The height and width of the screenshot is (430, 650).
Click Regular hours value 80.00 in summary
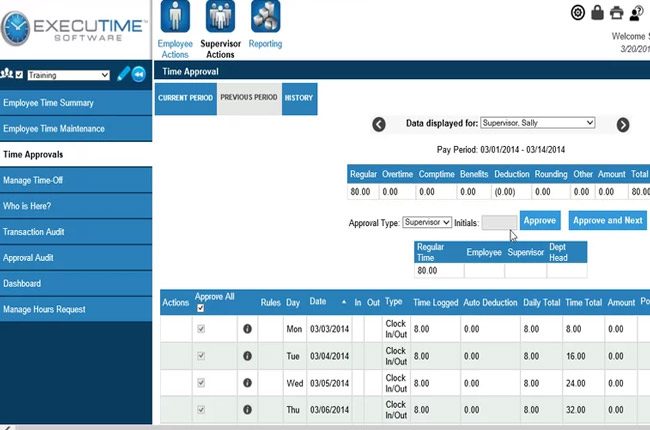click(x=360, y=192)
